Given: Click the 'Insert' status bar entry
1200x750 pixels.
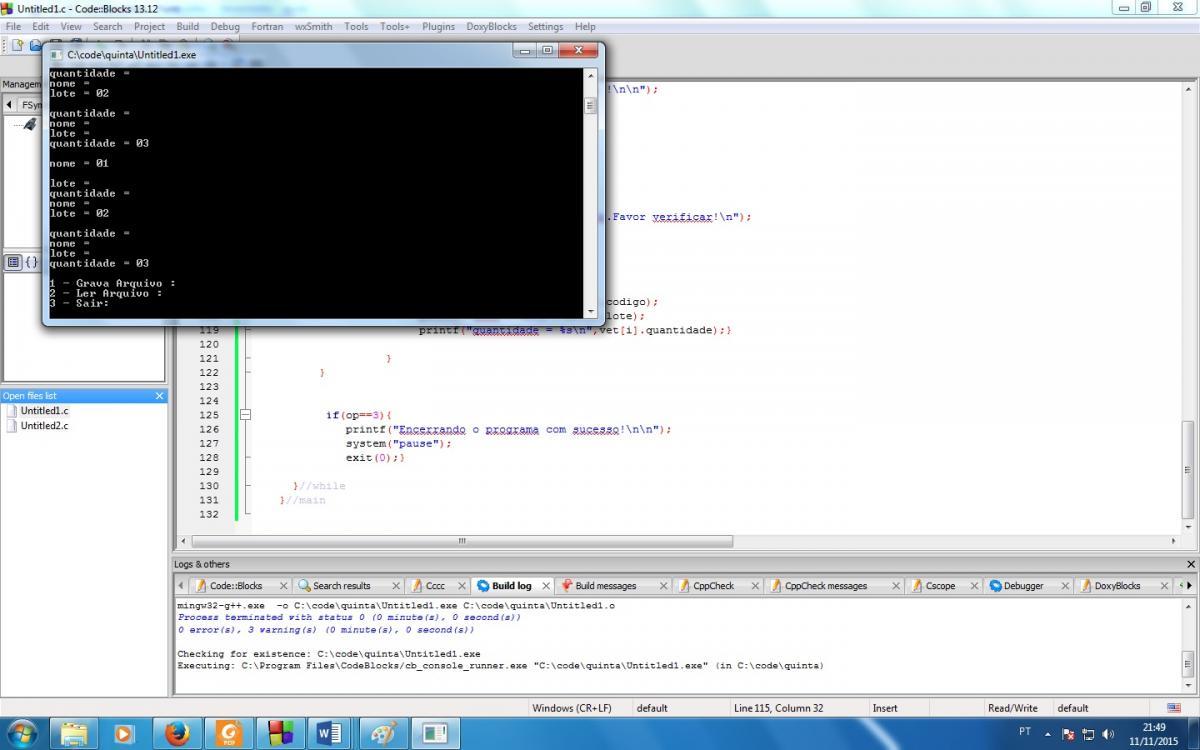Looking at the screenshot, I should (885, 708).
